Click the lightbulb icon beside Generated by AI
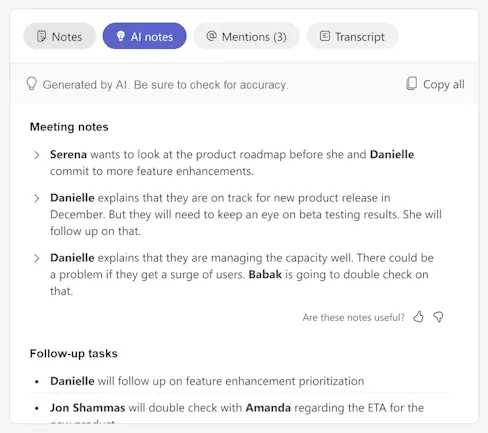Screen dimensions: 488x433 pyautogui.click(x=31, y=84)
